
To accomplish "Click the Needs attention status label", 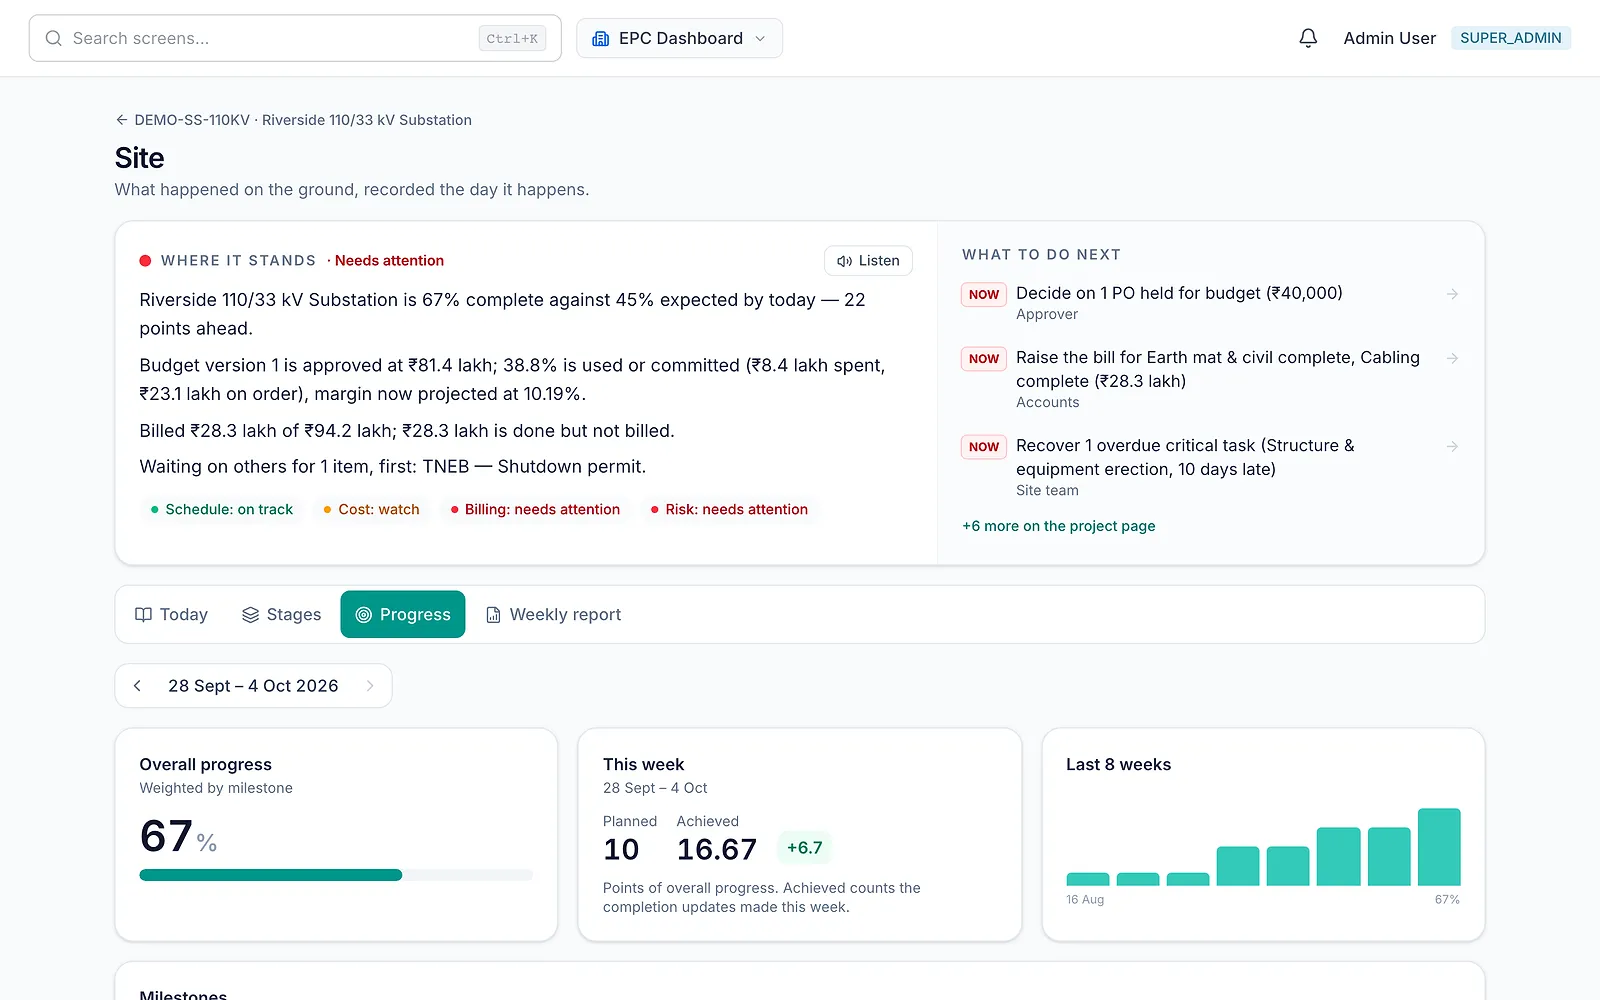I will click(x=389, y=261).
